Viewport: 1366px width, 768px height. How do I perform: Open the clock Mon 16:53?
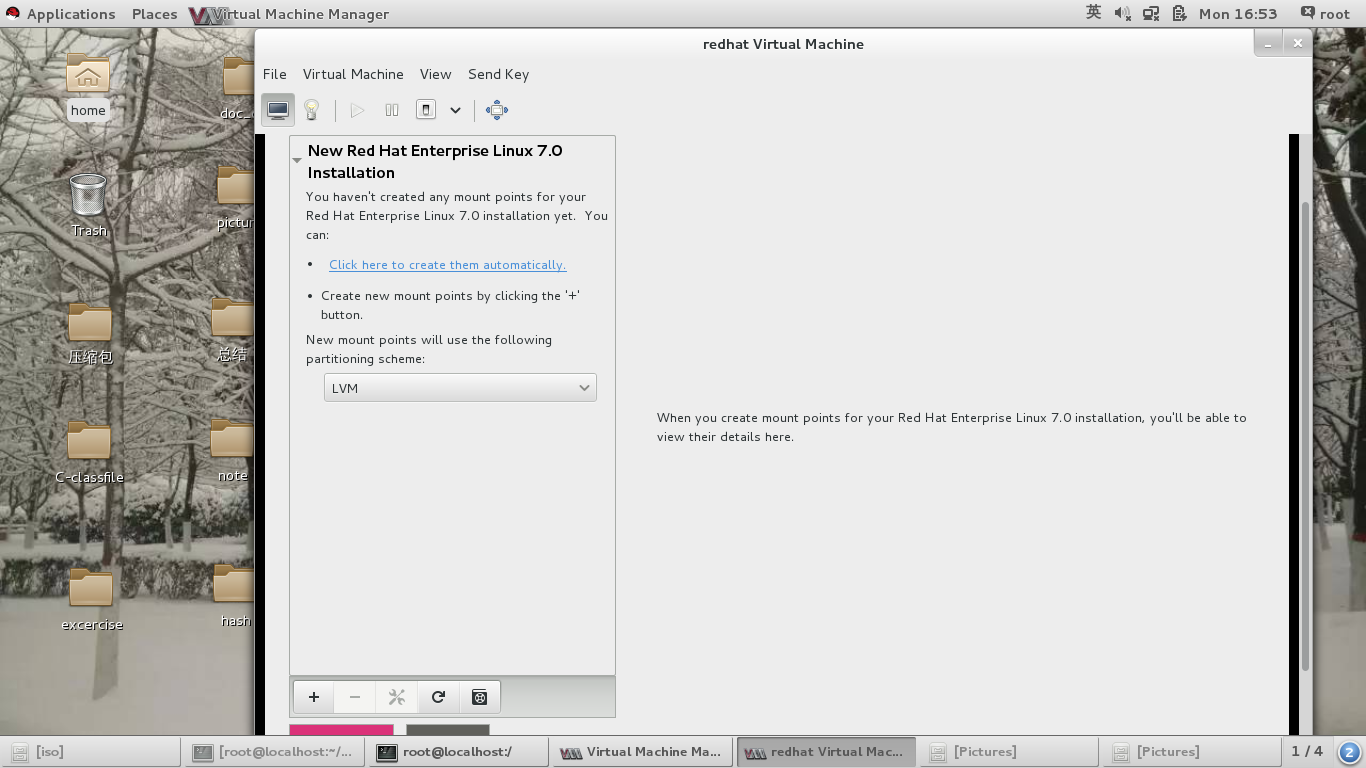coord(1238,14)
